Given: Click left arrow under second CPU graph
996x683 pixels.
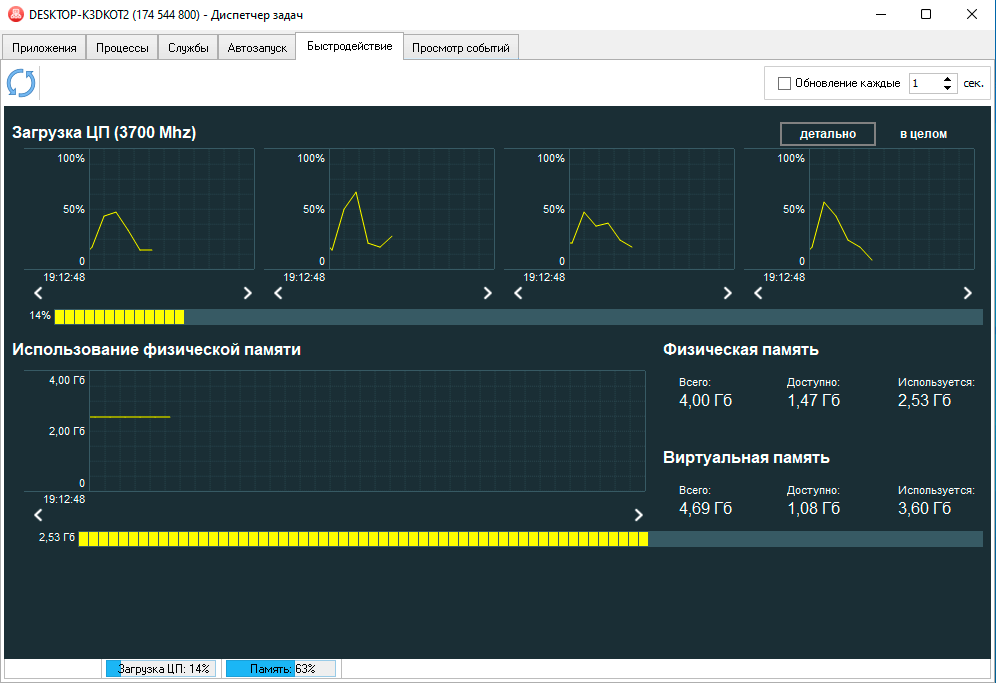Looking at the screenshot, I should coord(278,293).
